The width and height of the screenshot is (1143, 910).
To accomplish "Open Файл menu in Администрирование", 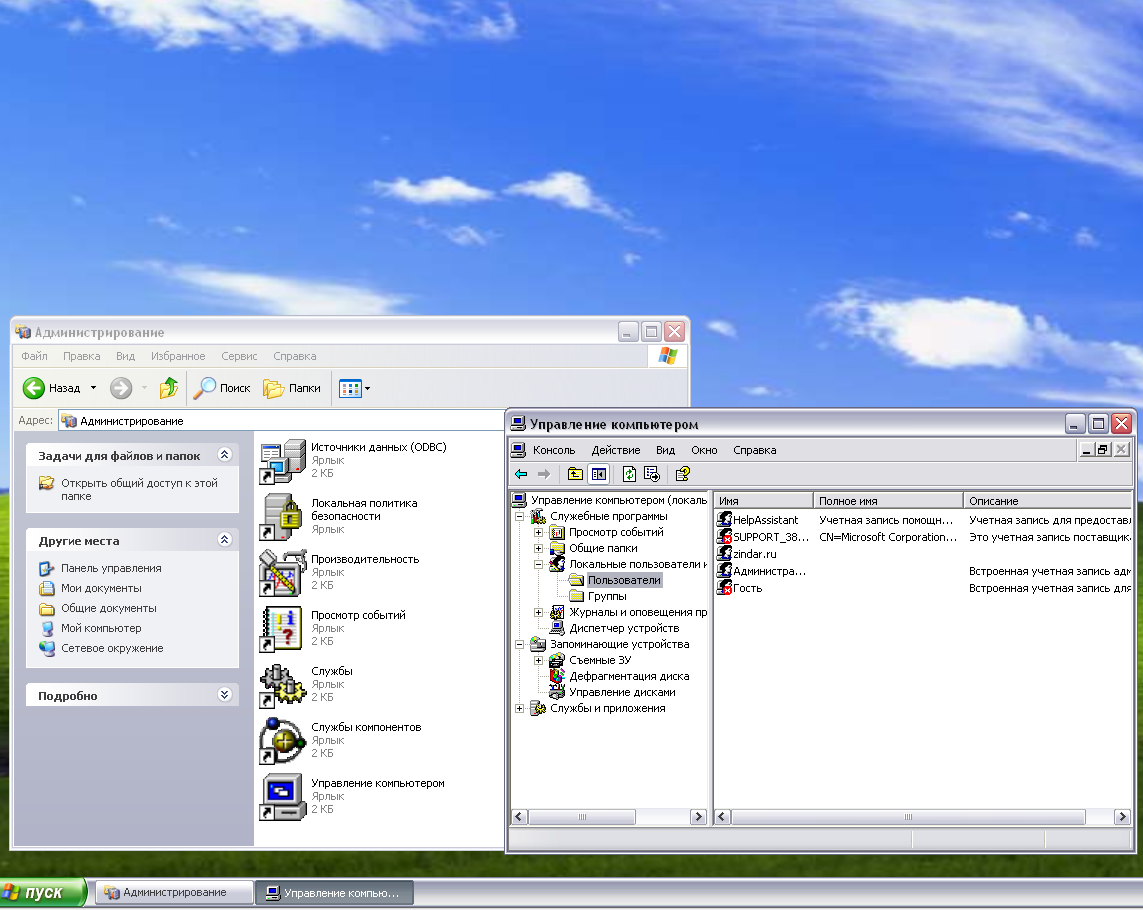I will [34, 357].
